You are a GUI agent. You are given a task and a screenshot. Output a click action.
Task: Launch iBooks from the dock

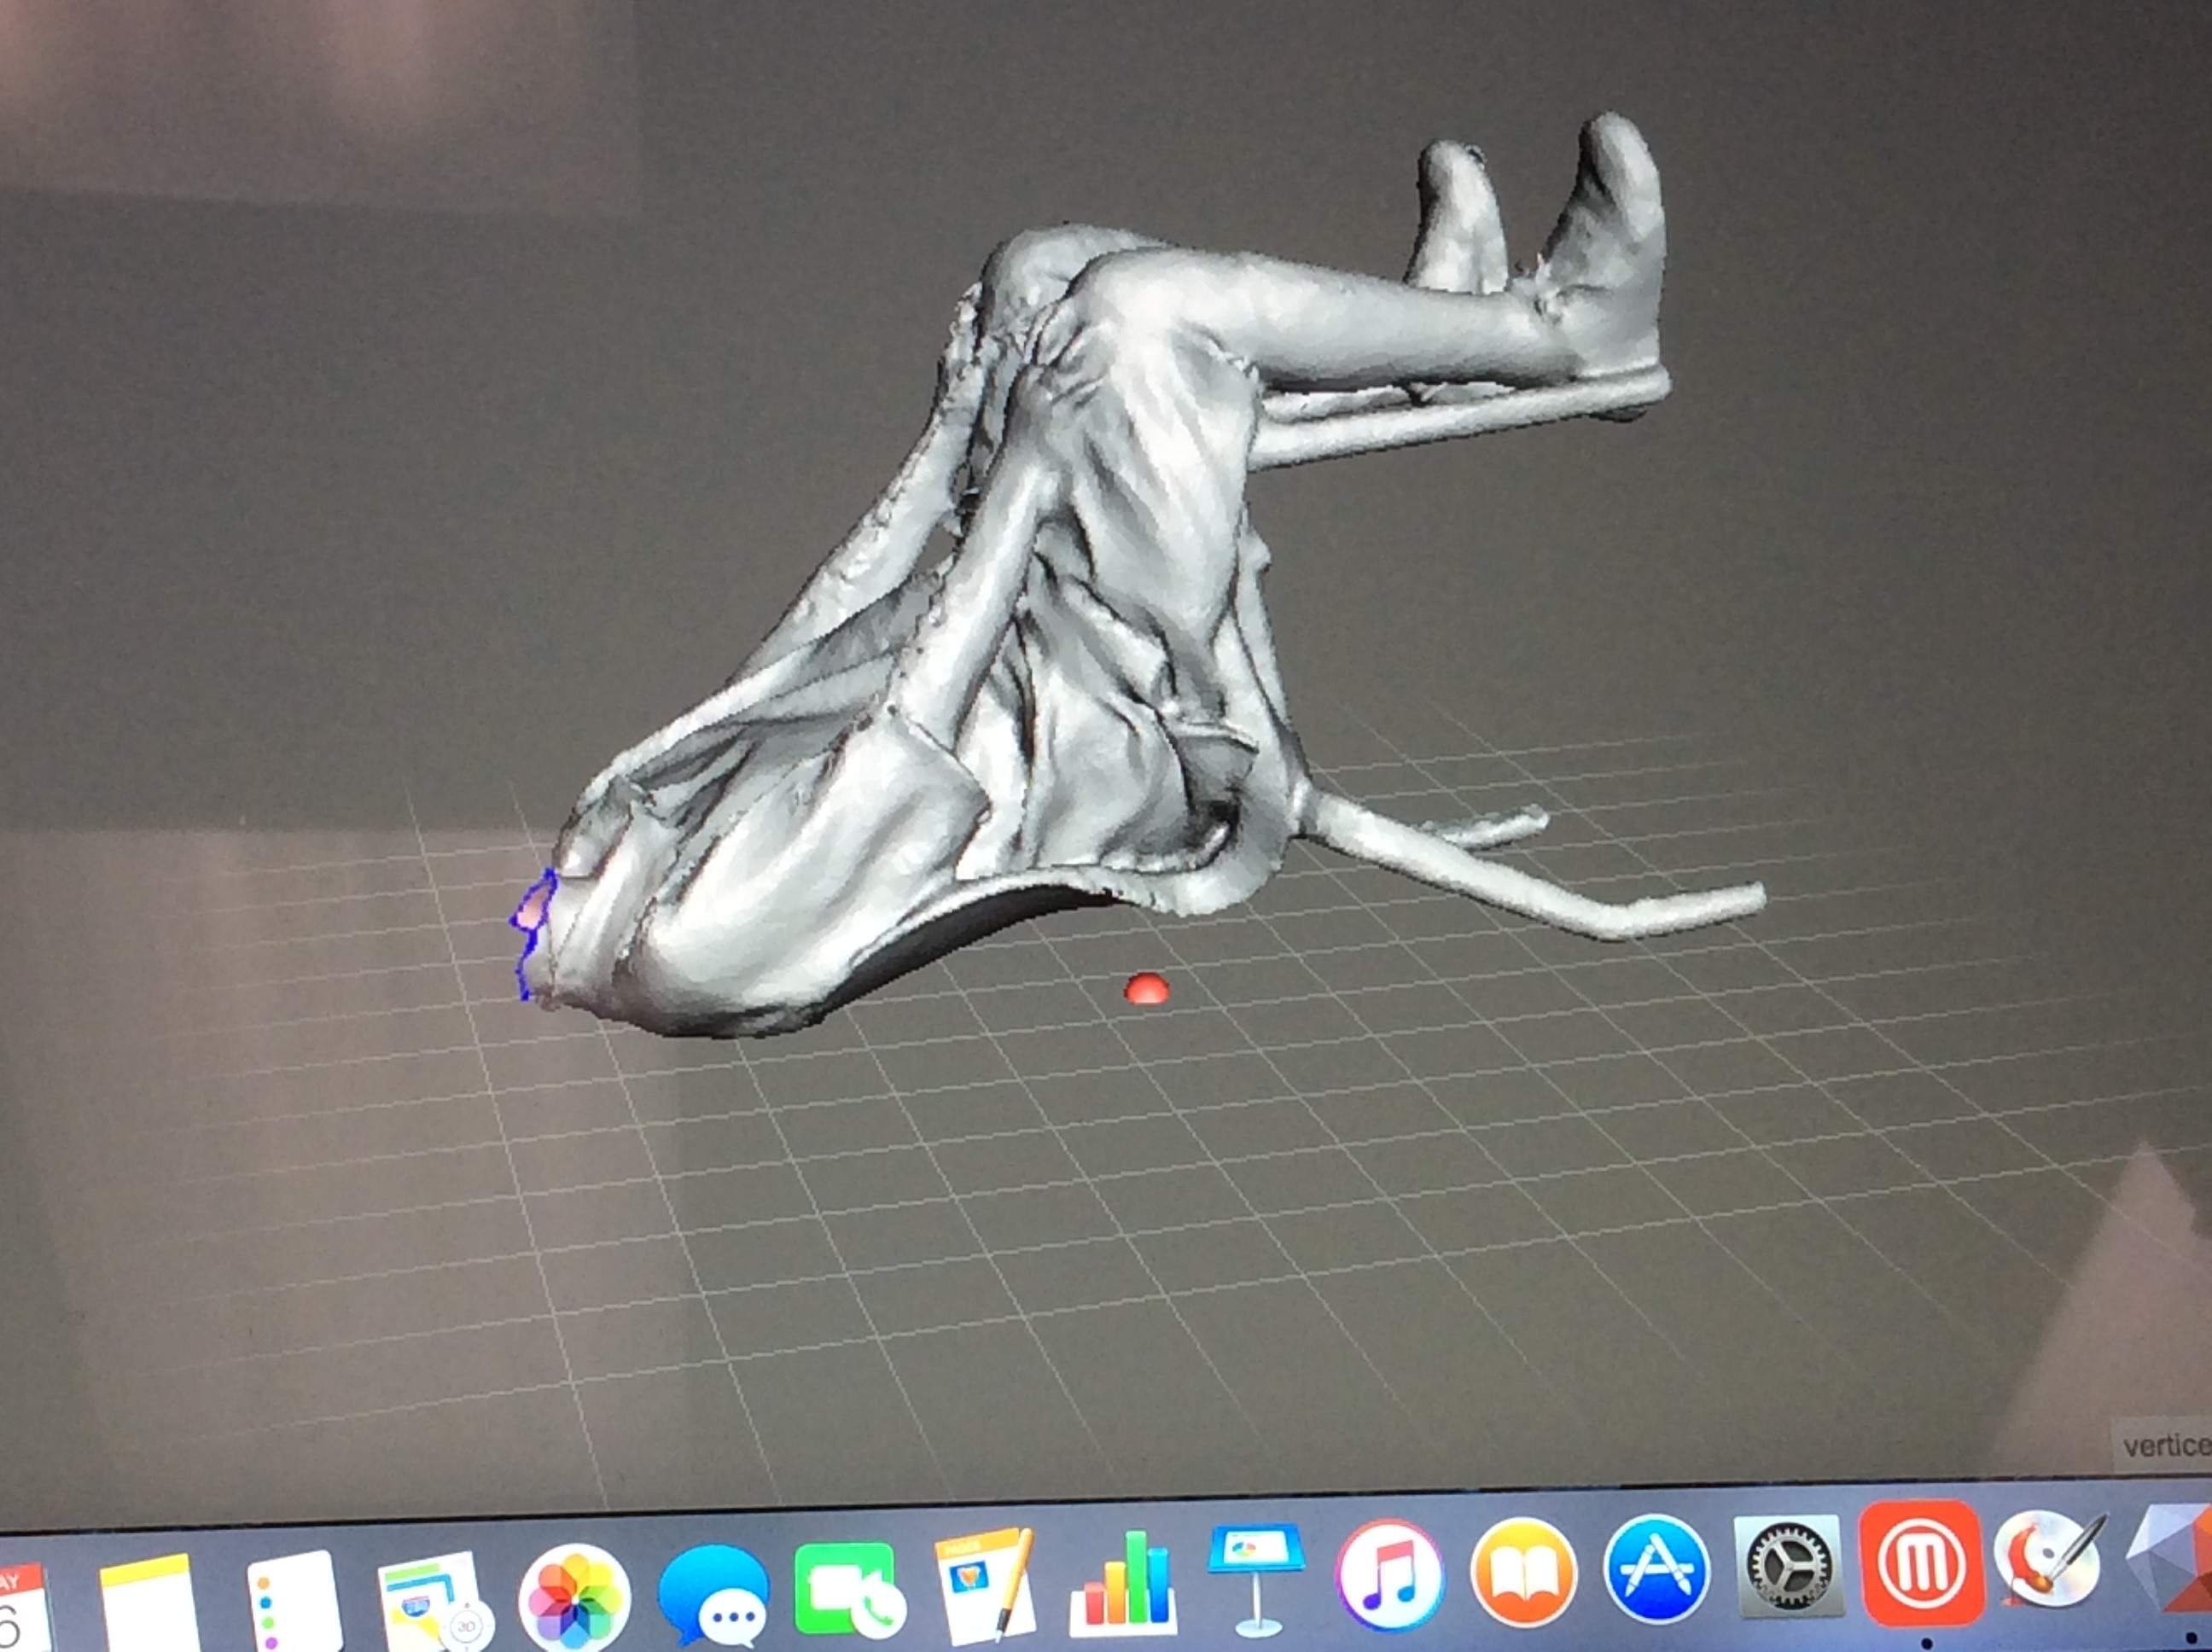point(1523,1571)
